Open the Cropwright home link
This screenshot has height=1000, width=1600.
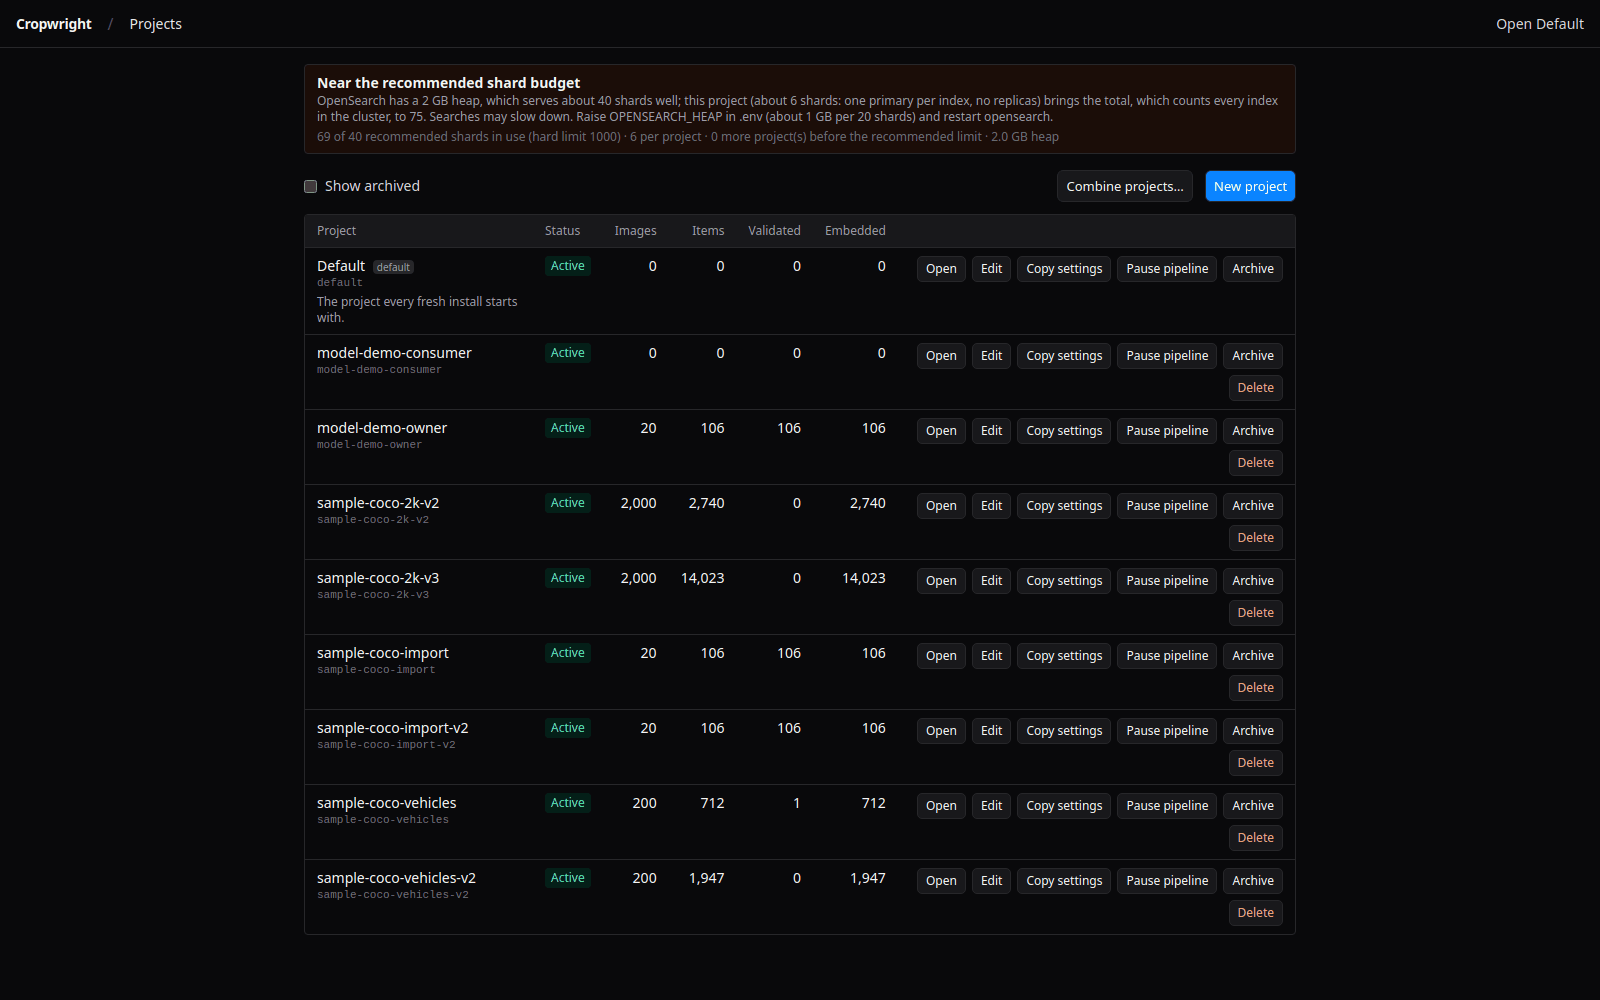click(x=54, y=24)
